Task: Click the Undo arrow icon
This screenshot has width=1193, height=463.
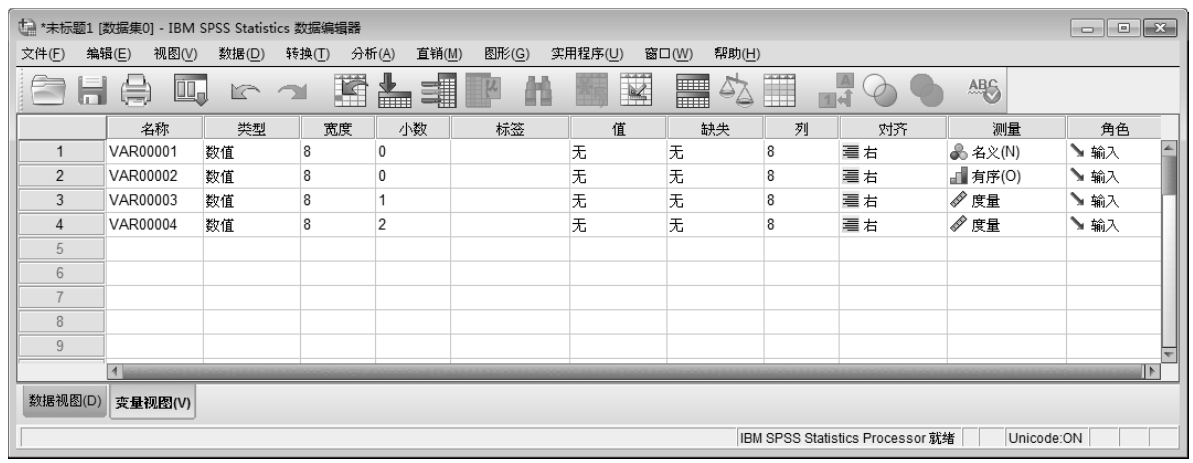Action: click(247, 93)
